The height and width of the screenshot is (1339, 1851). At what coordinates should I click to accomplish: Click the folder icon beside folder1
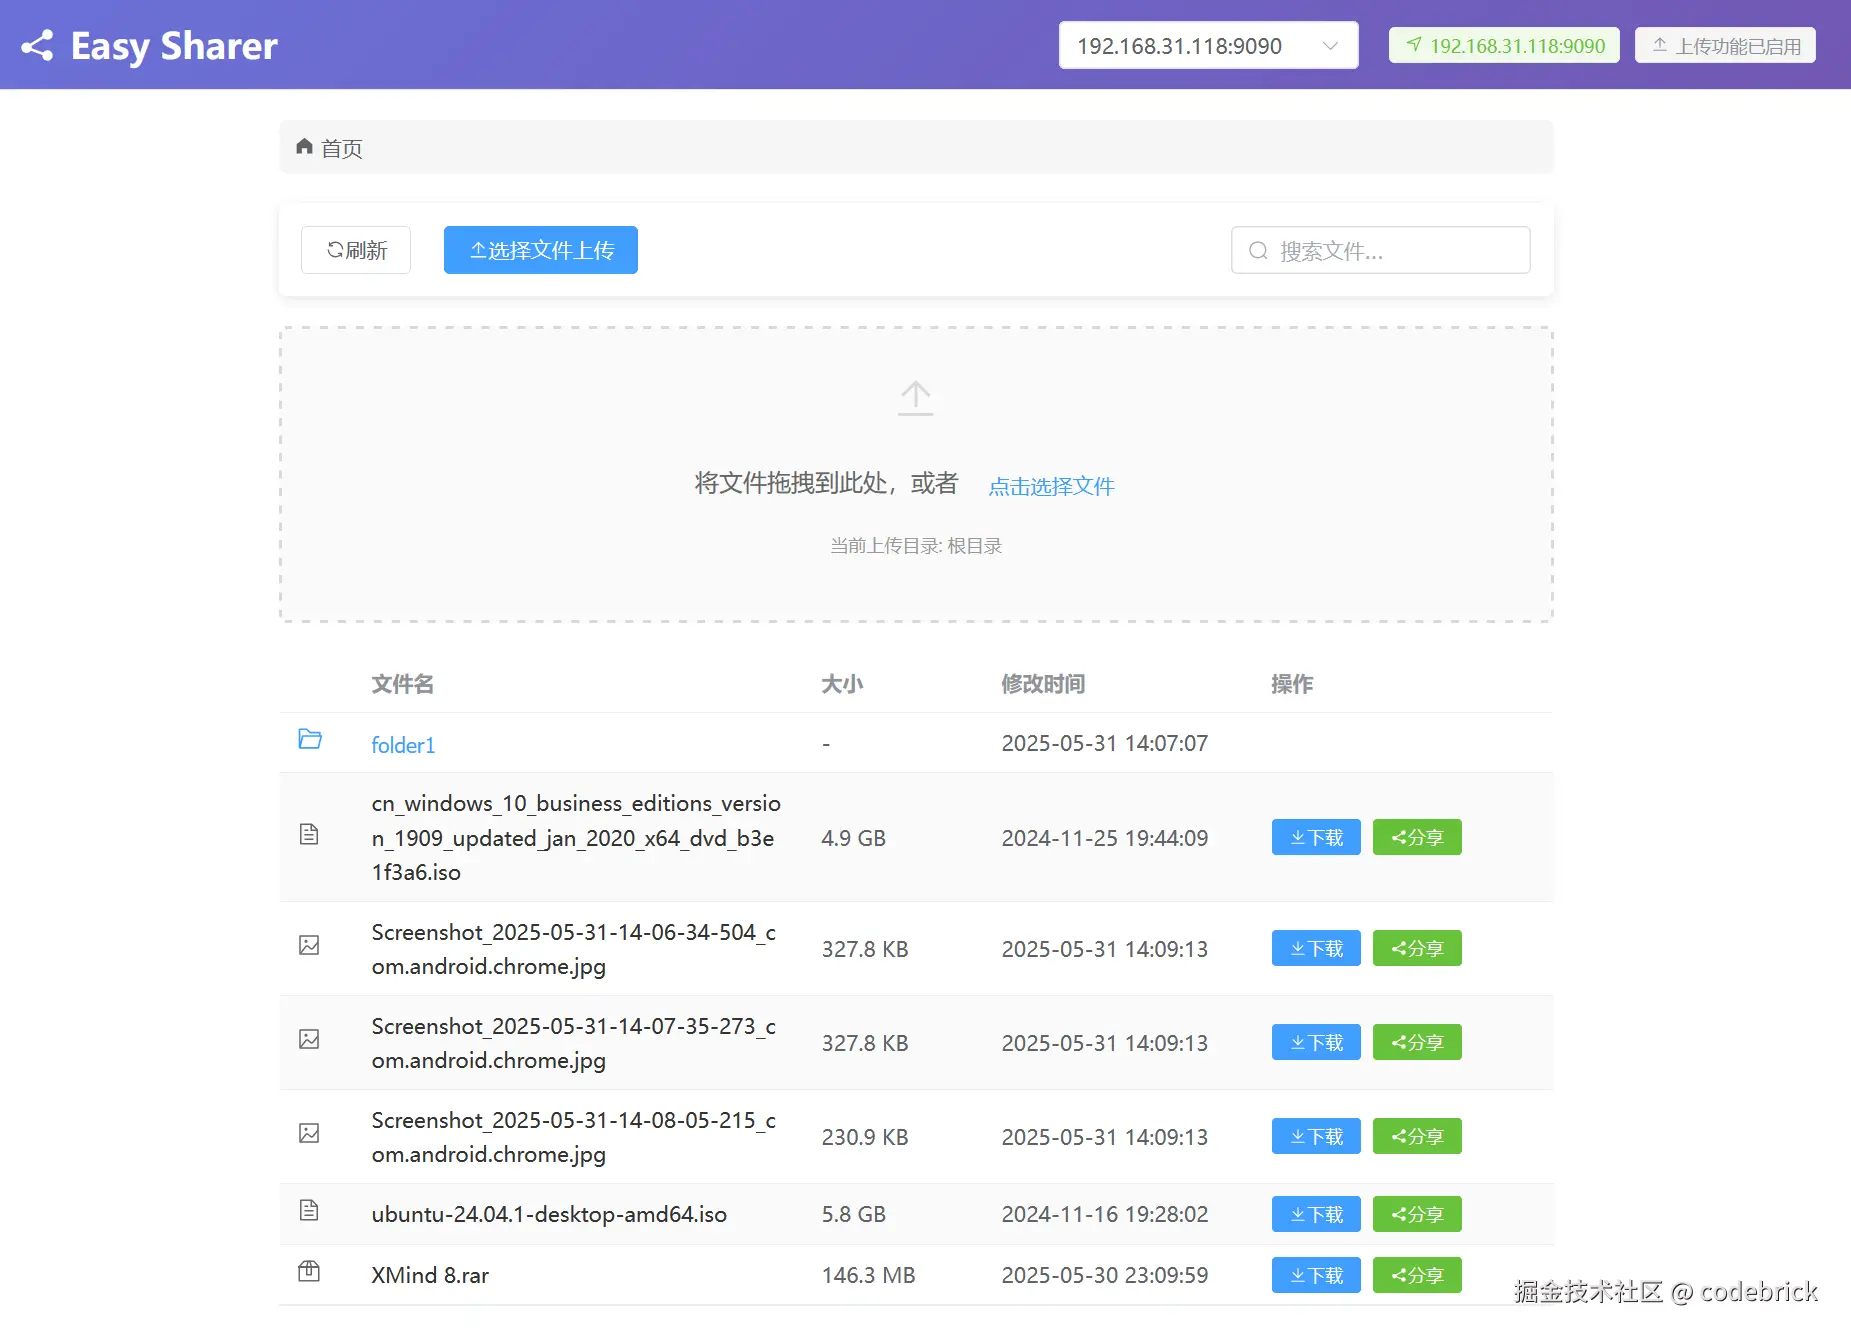[x=310, y=739]
